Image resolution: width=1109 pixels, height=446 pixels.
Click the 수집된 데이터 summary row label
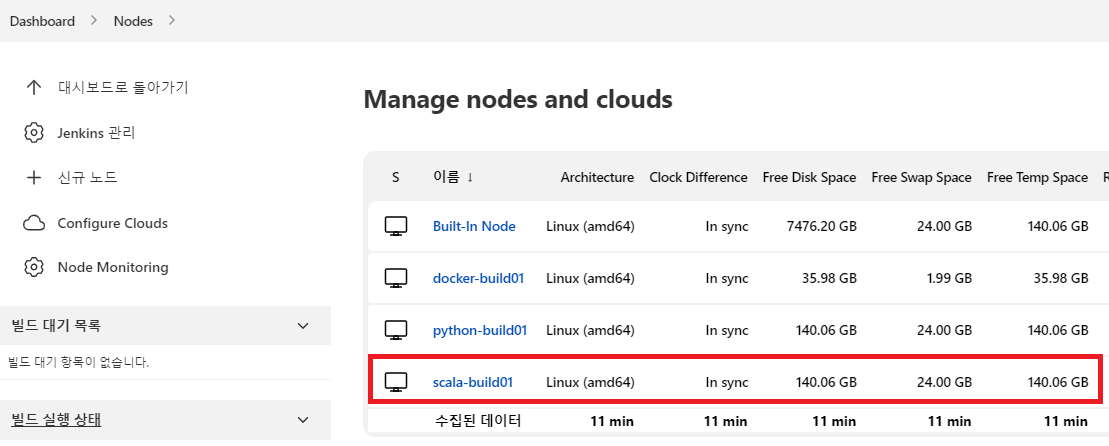coord(478,421)
